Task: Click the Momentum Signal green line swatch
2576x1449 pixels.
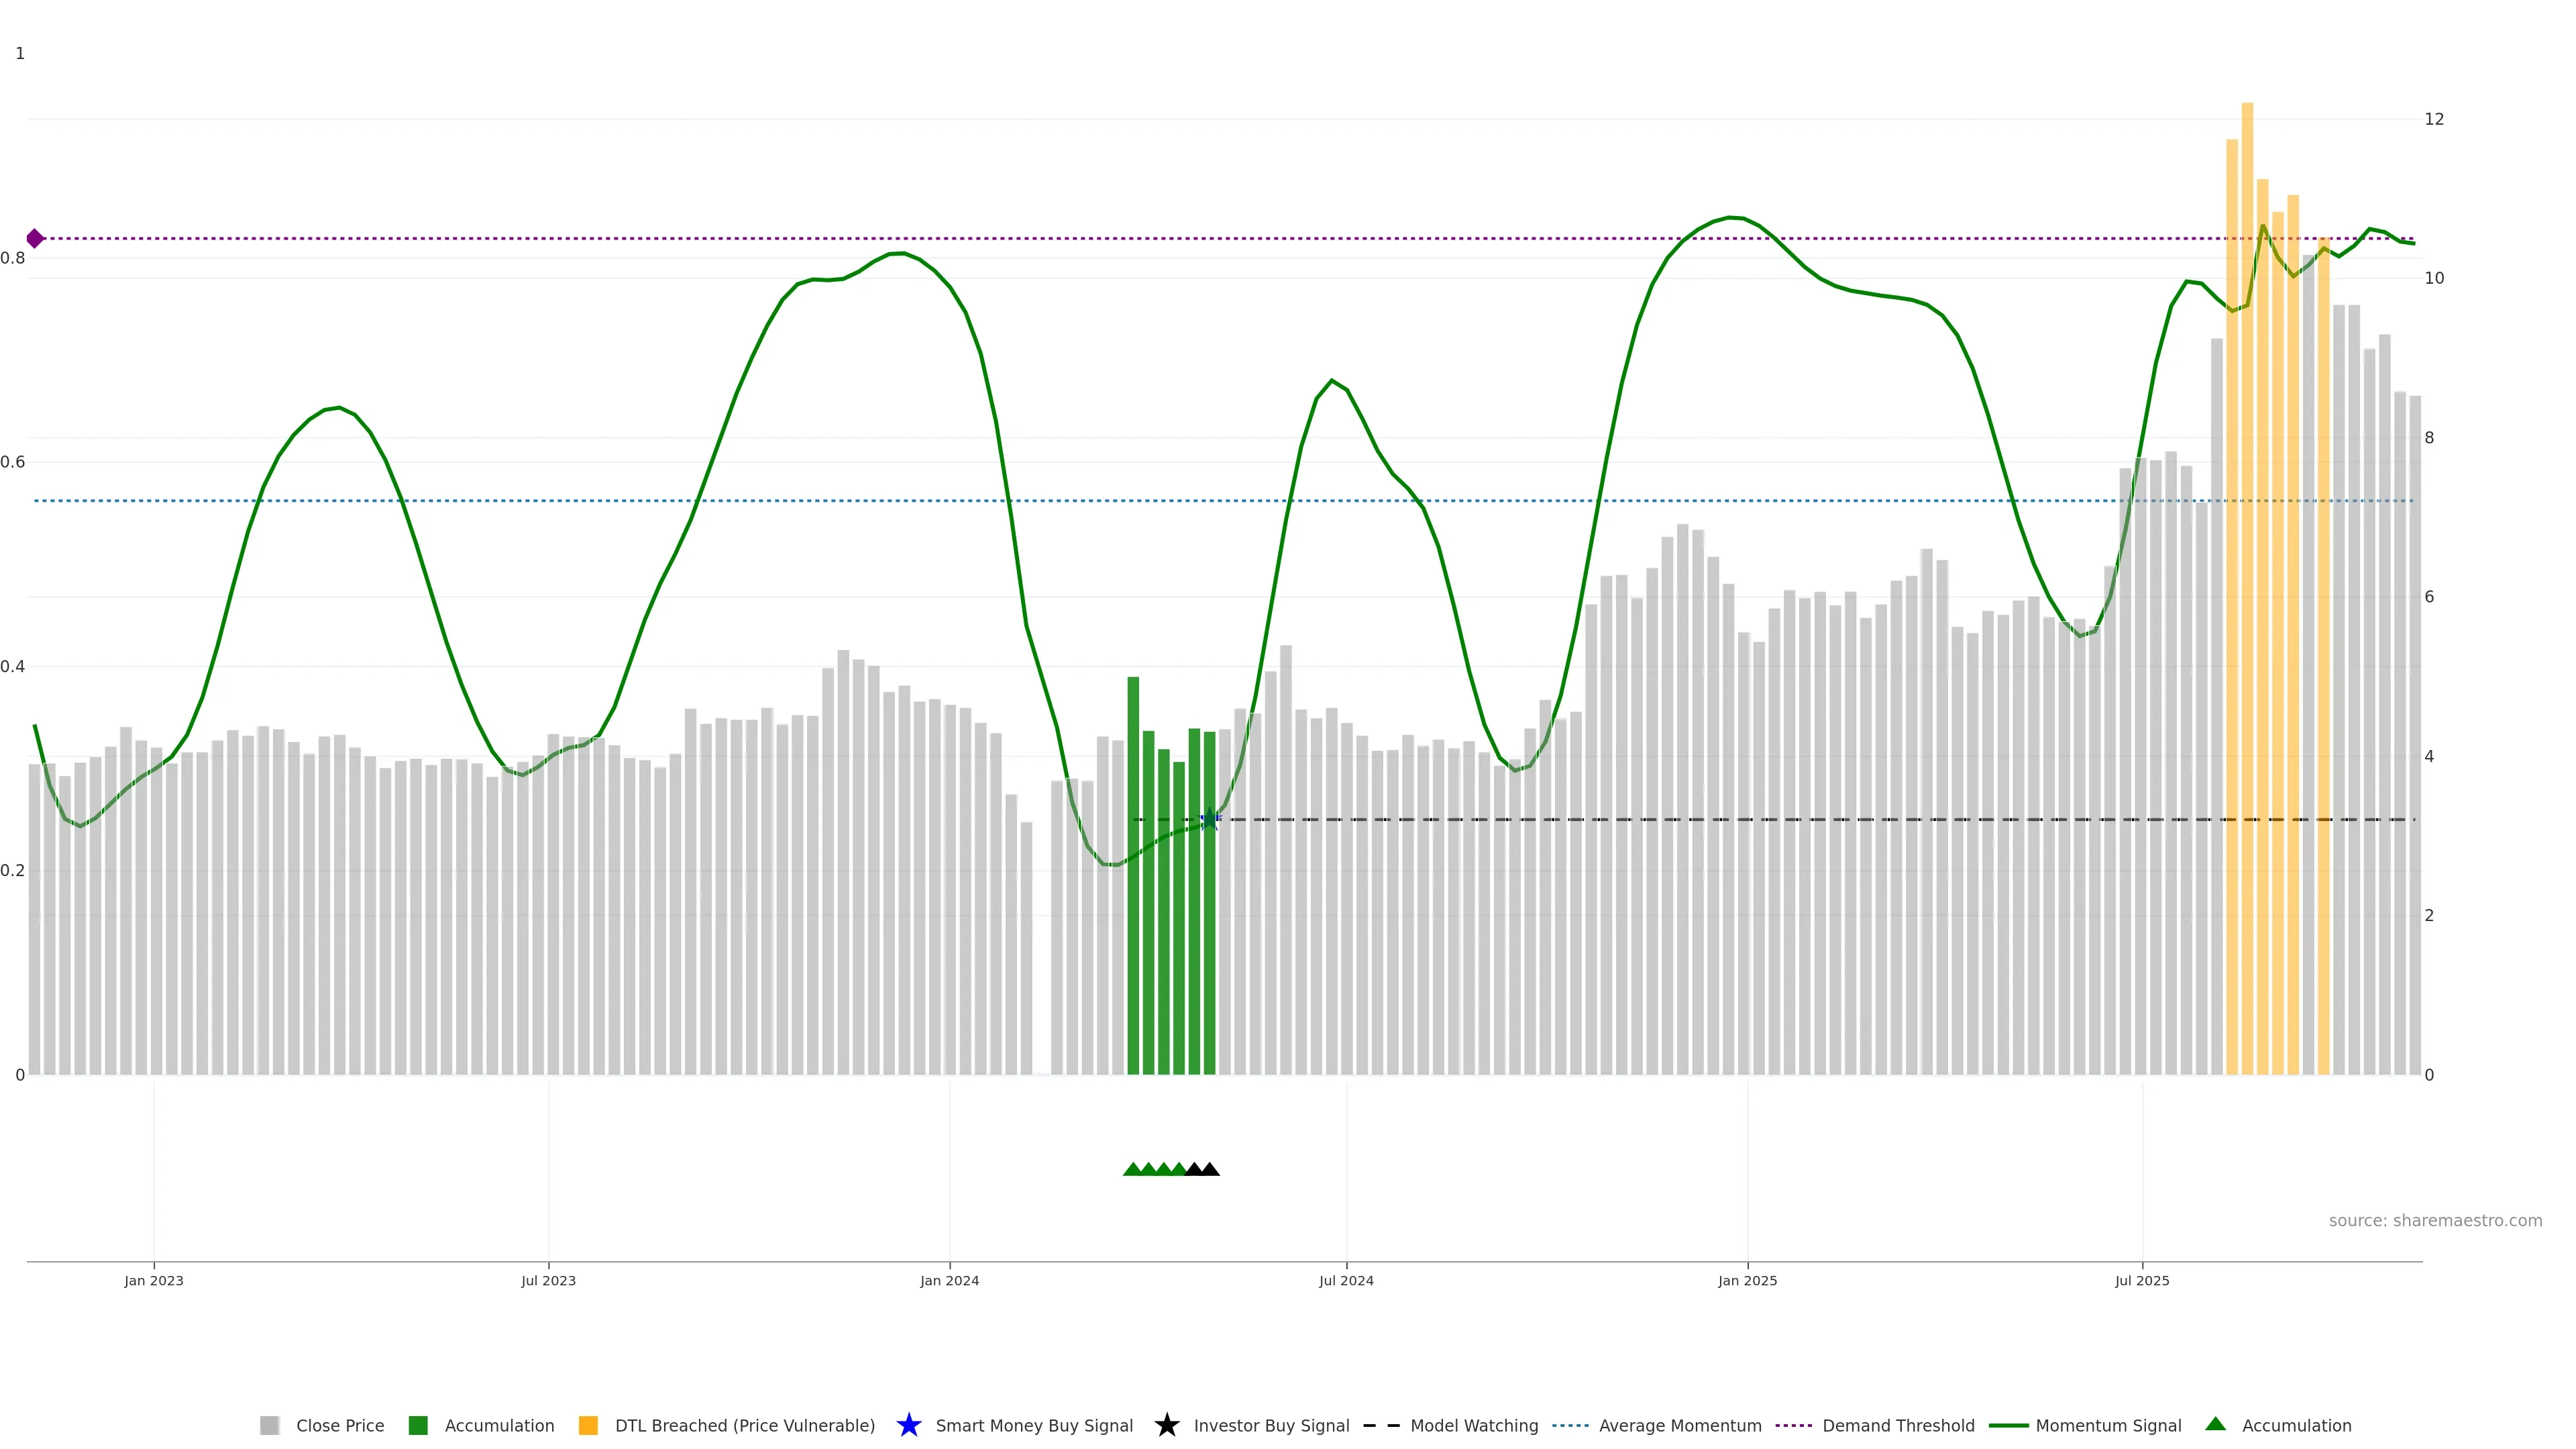Action: [x=2008, y=1425]
